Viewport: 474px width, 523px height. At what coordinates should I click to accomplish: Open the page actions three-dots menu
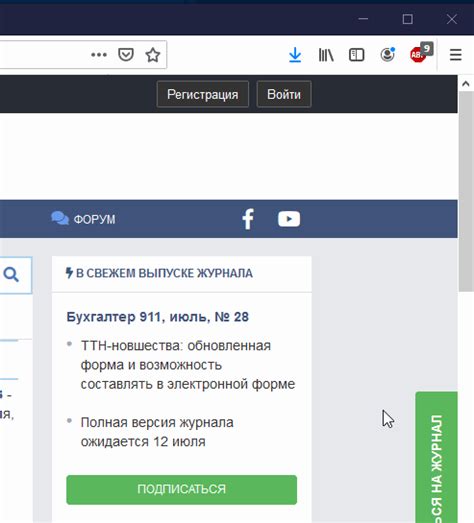[x=99, y=55]
